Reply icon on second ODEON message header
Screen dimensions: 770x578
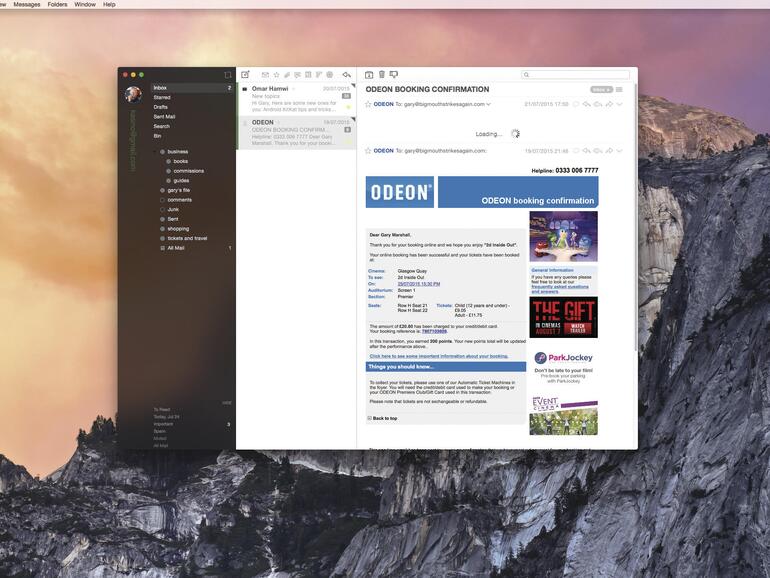click(x=587, y=151)
